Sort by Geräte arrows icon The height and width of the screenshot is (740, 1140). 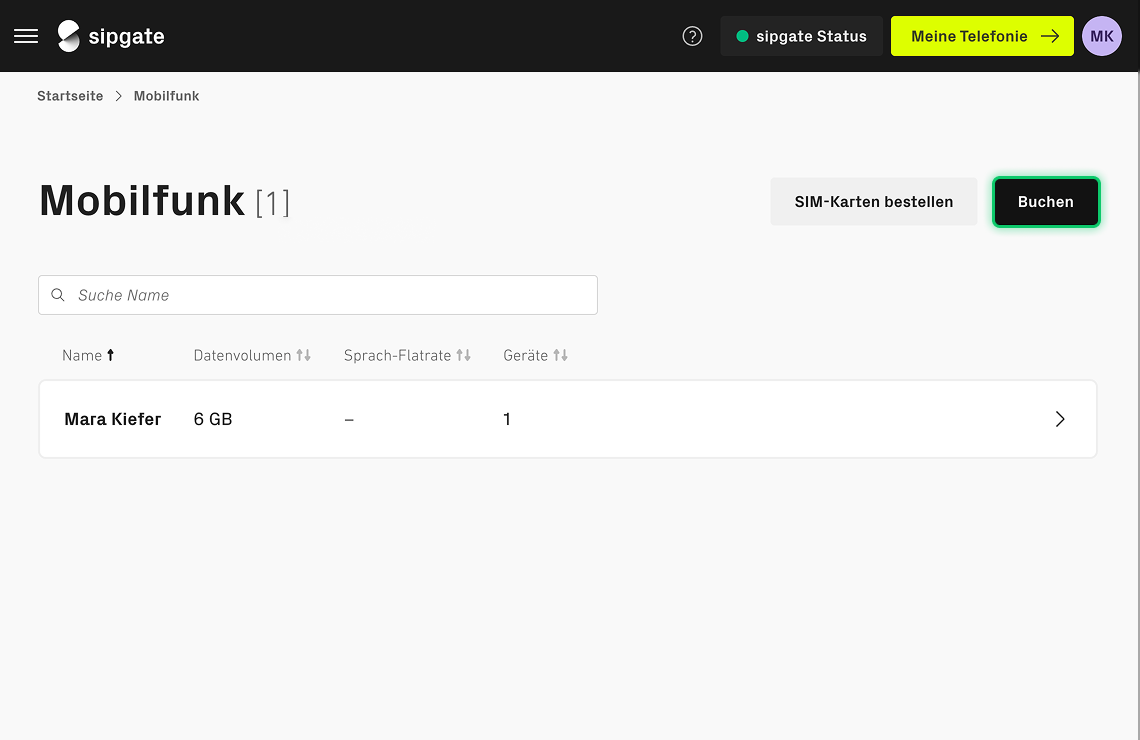pos(560,355)
